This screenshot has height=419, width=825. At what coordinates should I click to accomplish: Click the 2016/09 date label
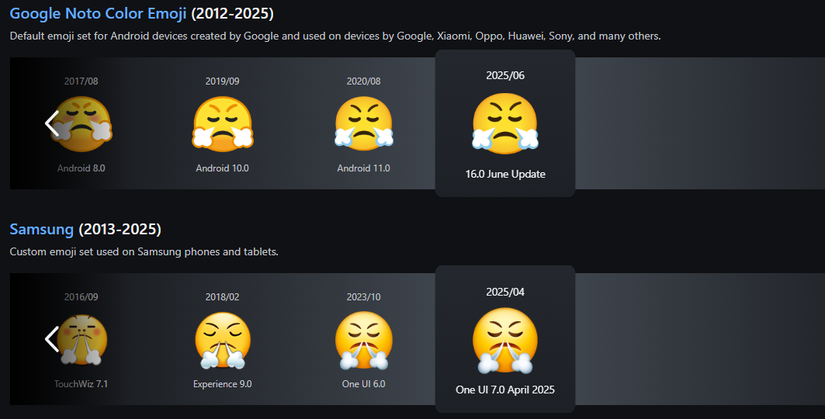pos(81,297)
